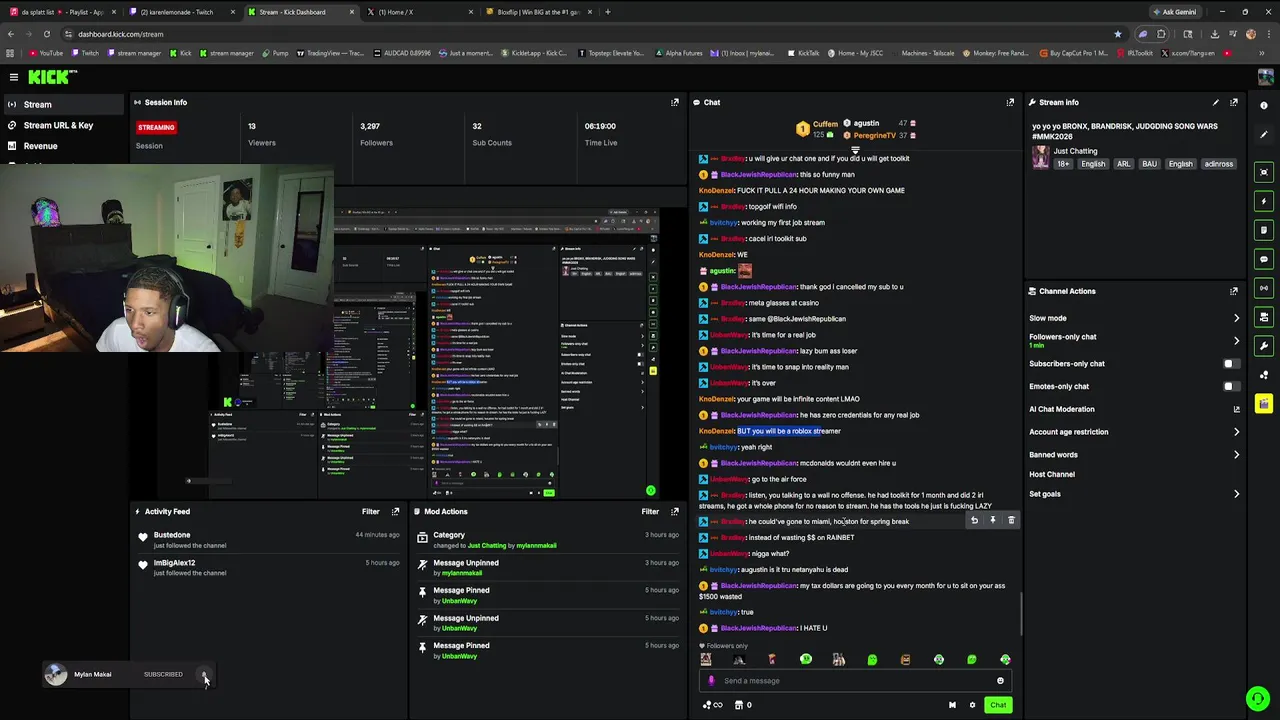
Task: Open the Kick hamburger menu
Action: (x=13, y=77)
